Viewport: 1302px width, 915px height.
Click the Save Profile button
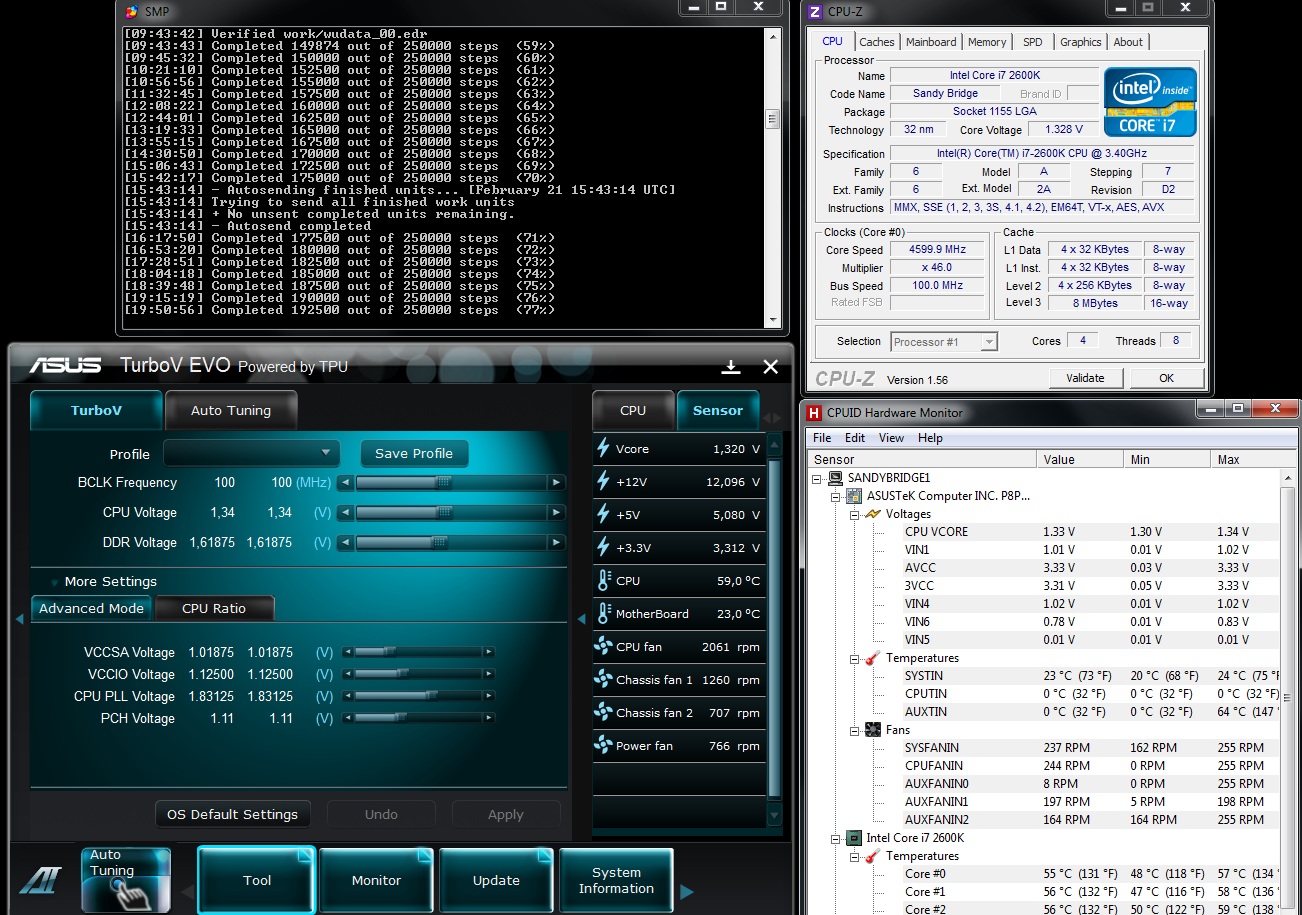(414, 453)
